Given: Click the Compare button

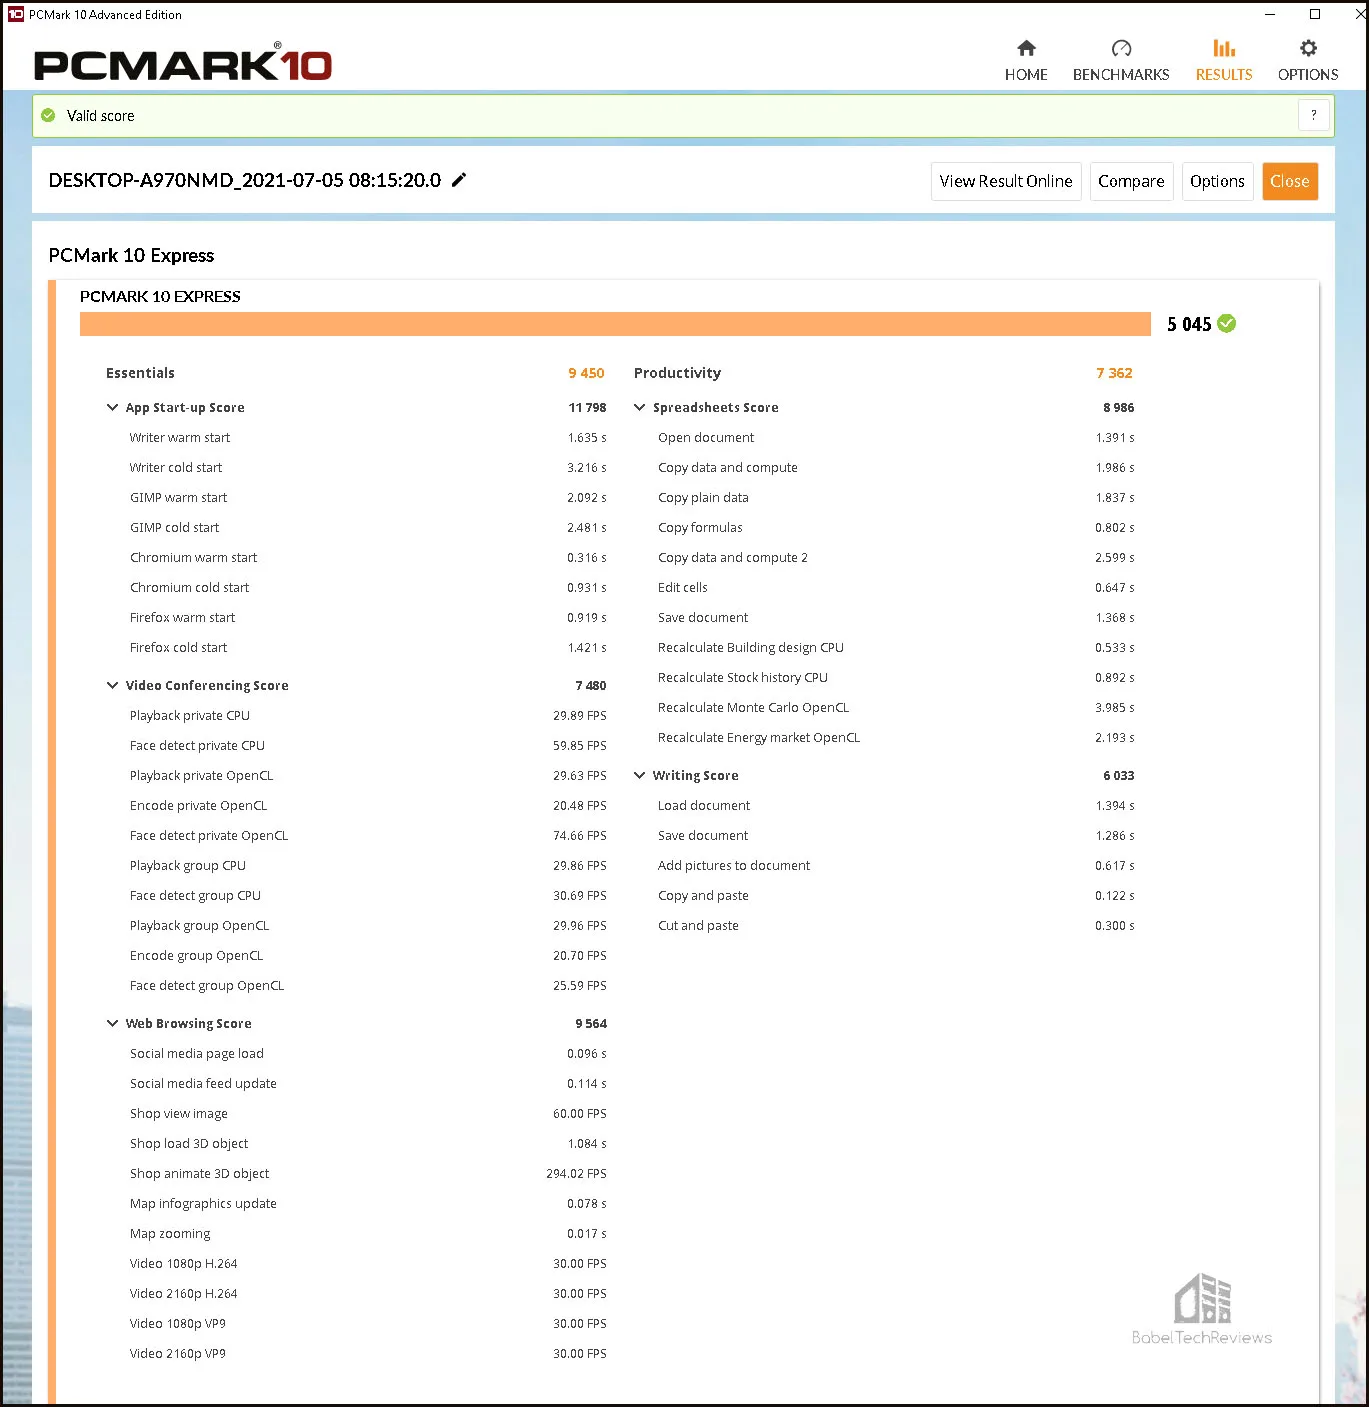Looking at the screenshot, I should click(1131, 181).
